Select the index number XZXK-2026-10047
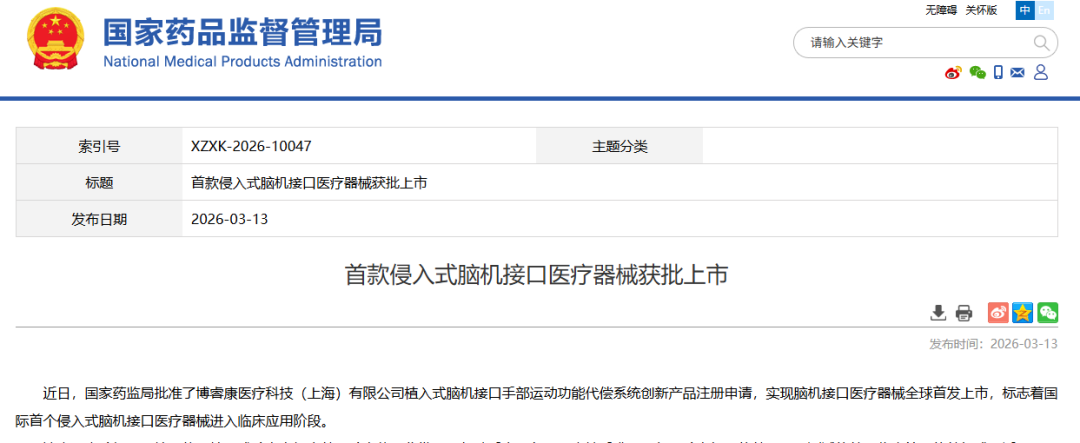 (x=251, y=146)
